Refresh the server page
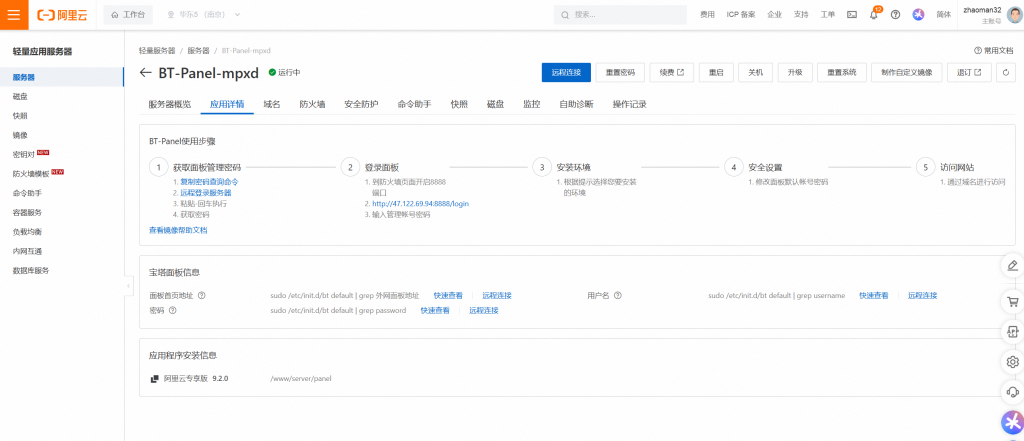Viewport: 1024px width, 441px height. (x=1006, y=73)
